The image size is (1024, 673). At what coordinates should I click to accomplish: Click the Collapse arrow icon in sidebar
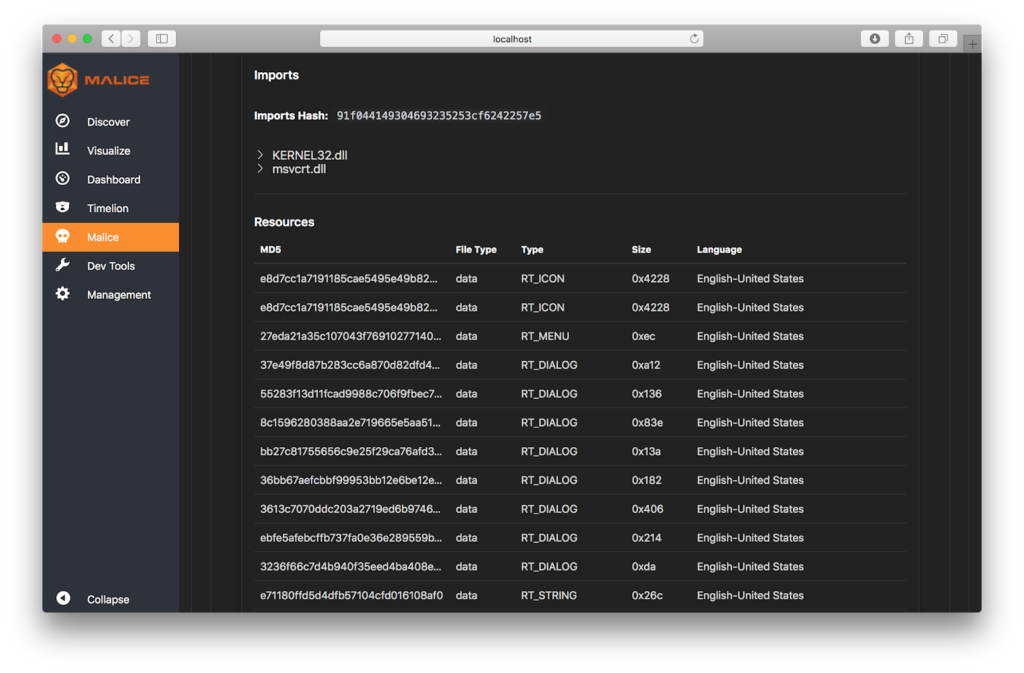click(x=63, y=599)
